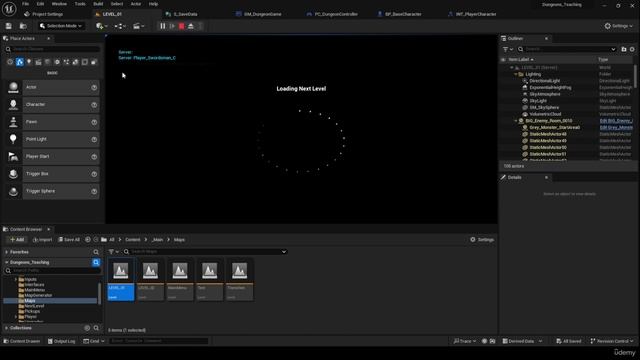This screenshot has height=360, width=640.
Task: Click the Edit Grey_Monster link
Action: tap(616, 128)
